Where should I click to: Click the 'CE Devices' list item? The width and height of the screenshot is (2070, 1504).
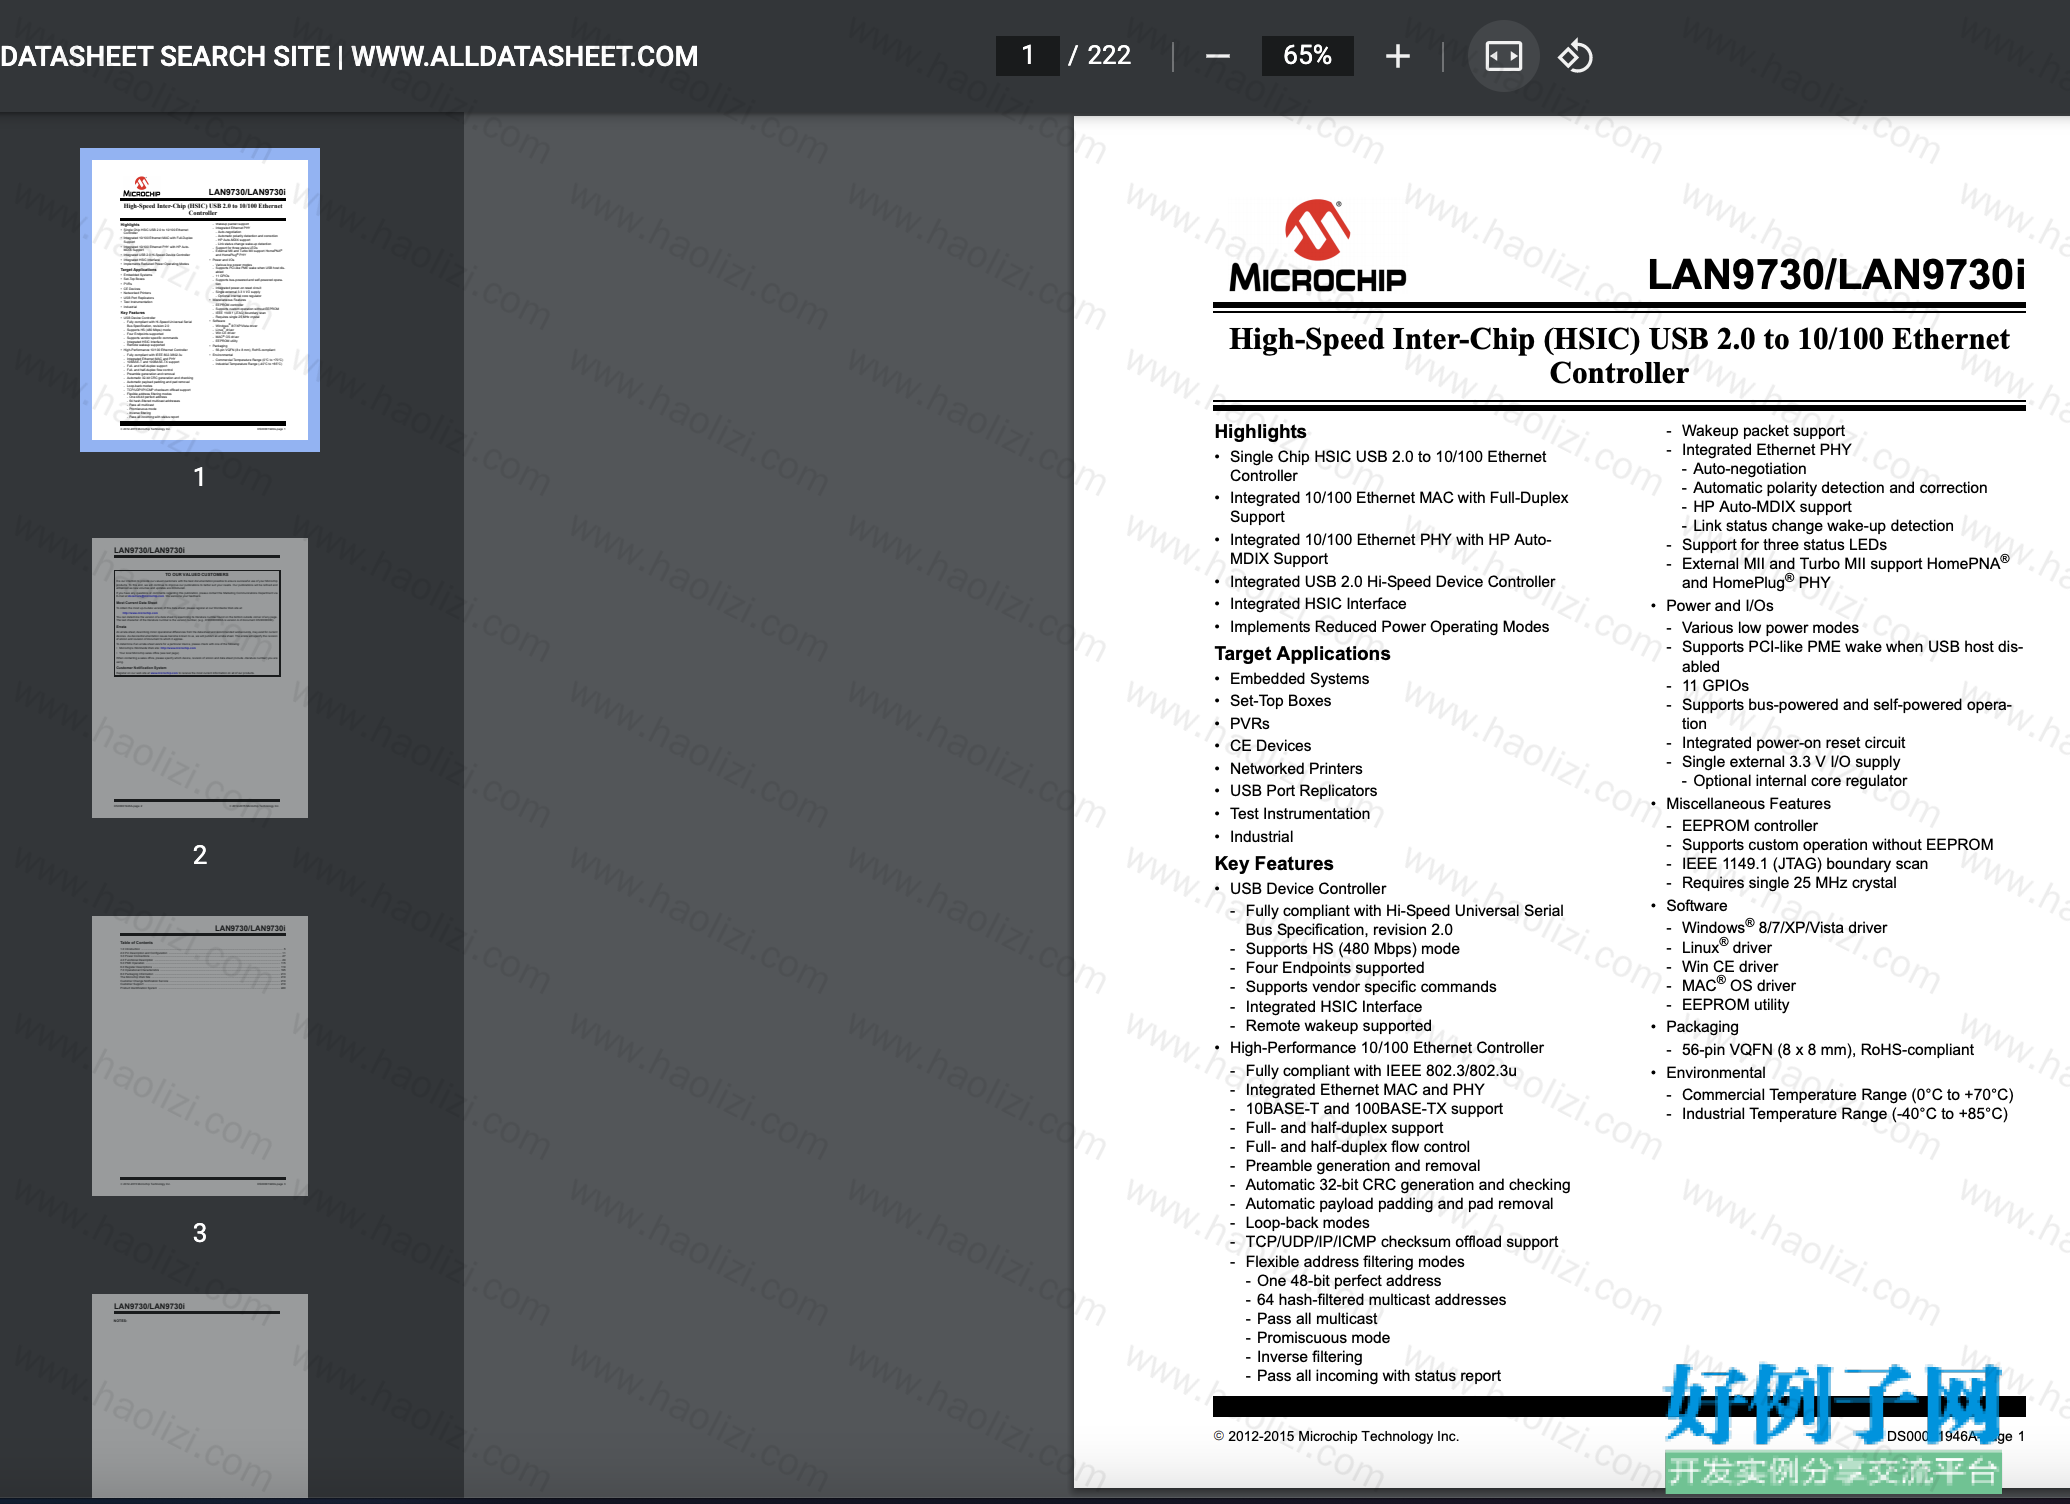pos(1270,745)
